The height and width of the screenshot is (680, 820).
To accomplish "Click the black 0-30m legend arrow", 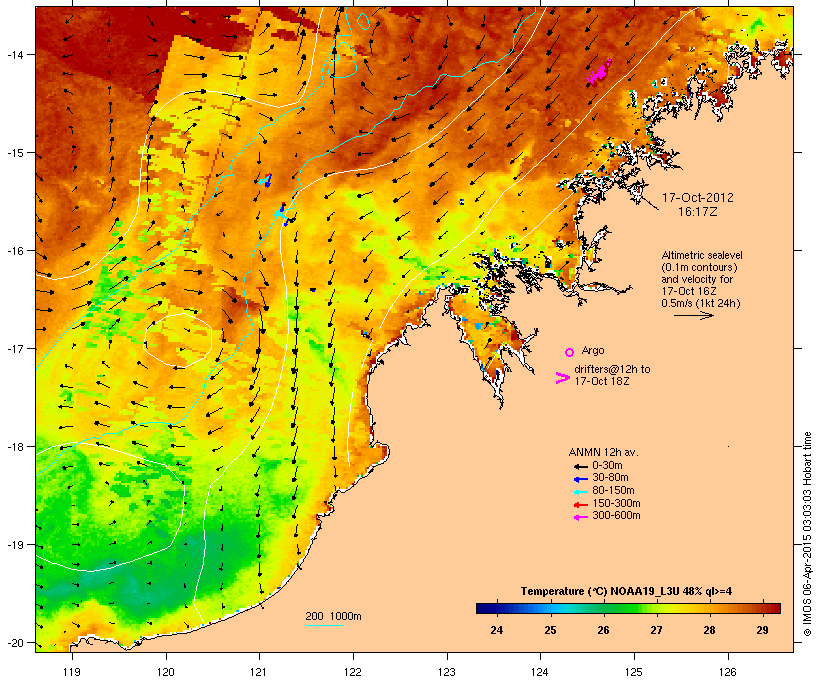I will [580, 467].
